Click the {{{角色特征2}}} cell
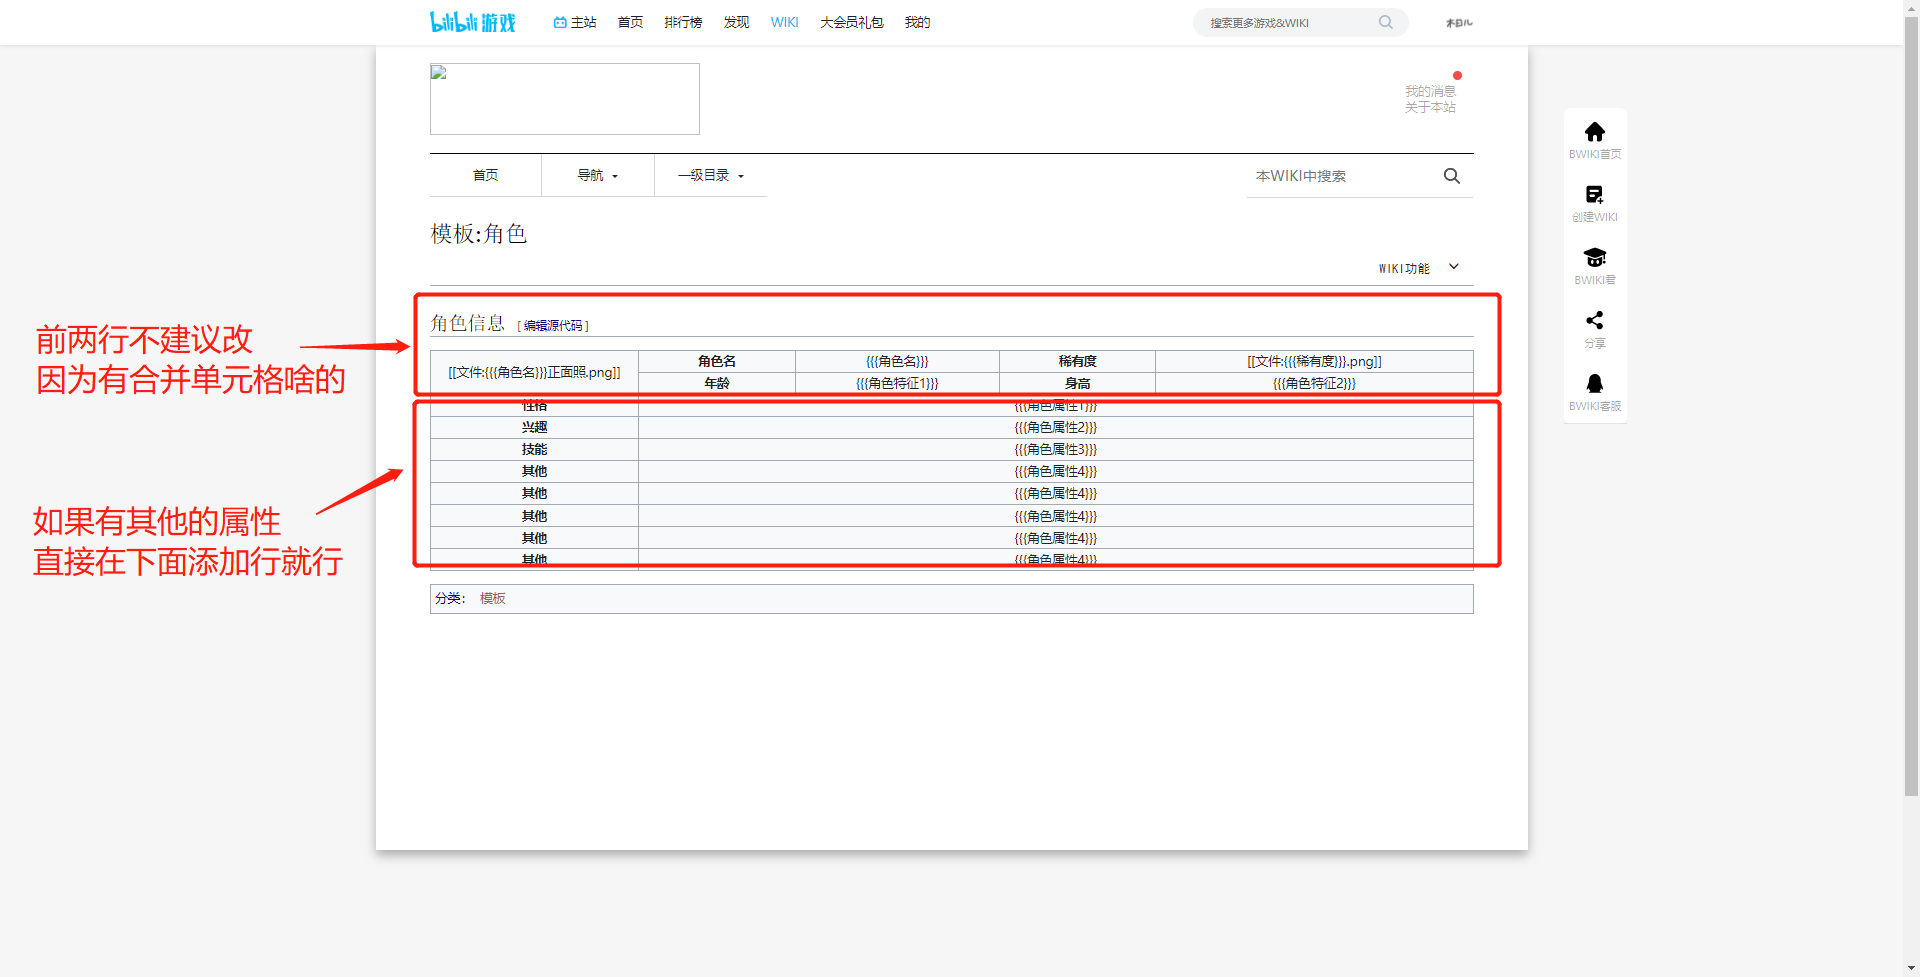Image resolution: width=1920 pixels, height=977 pixels. click(x=1314, y=383)
